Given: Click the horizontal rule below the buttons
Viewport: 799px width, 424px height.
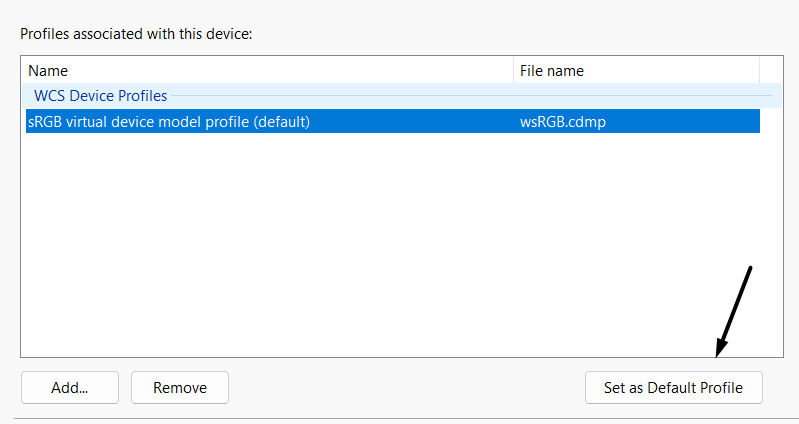Looking at the screenshot, I should tap(400, 418).
